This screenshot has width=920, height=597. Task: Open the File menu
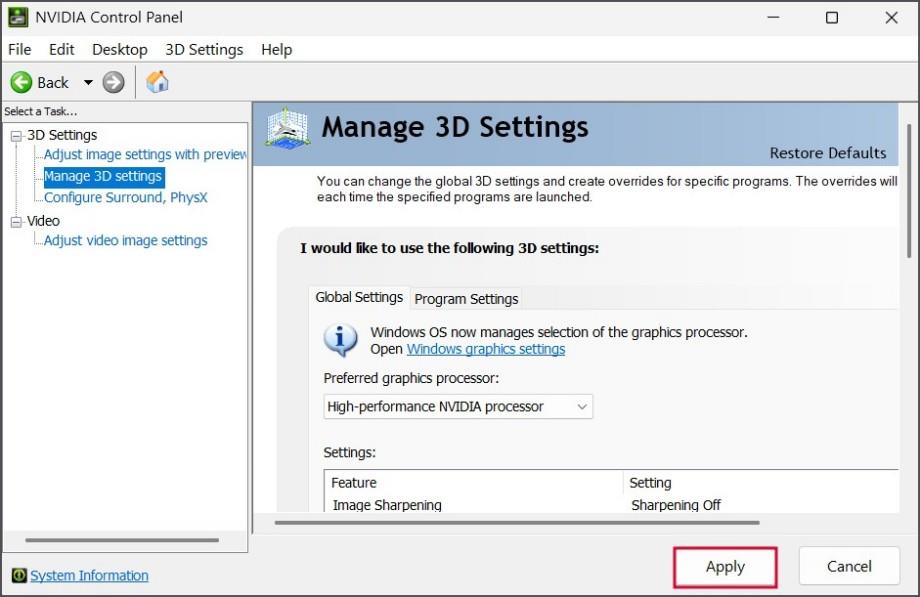(x=19, y=49)
